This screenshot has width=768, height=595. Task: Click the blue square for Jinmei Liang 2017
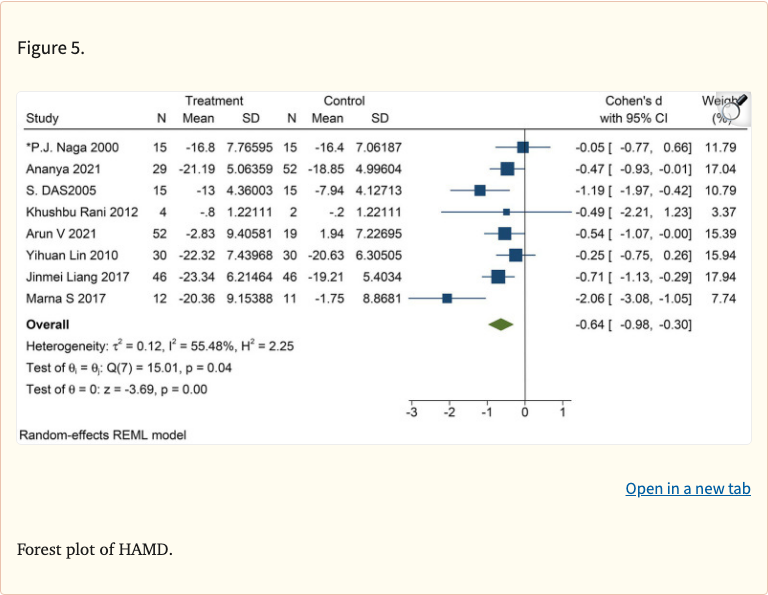point(498,277)
